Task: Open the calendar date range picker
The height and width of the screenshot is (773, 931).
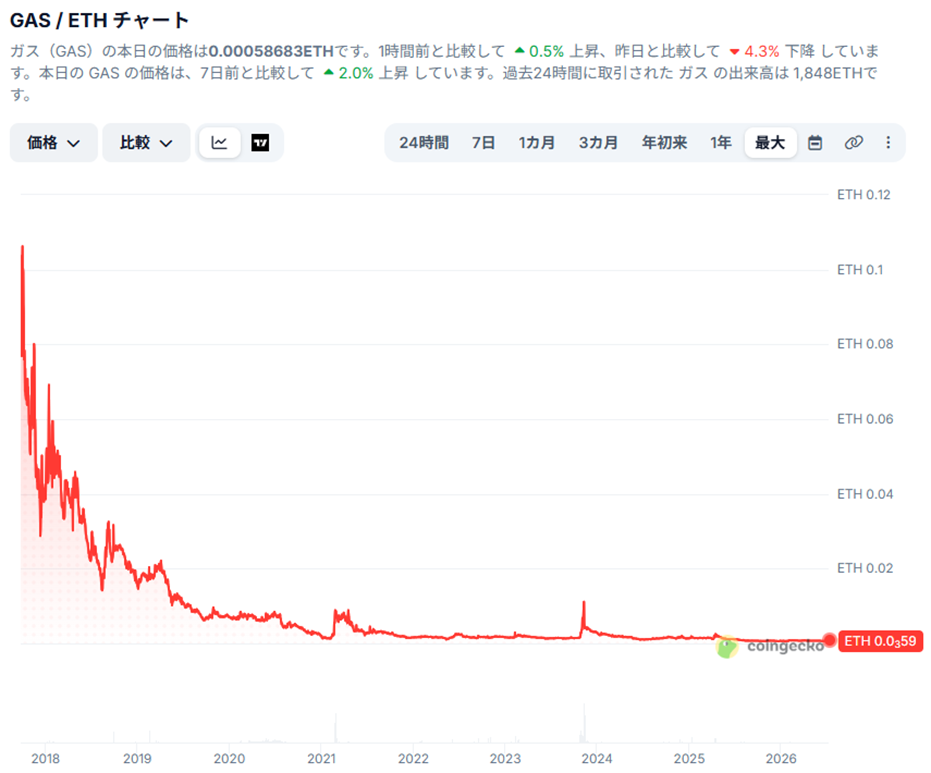Action: pyautogui.click(x=815, y=142)
